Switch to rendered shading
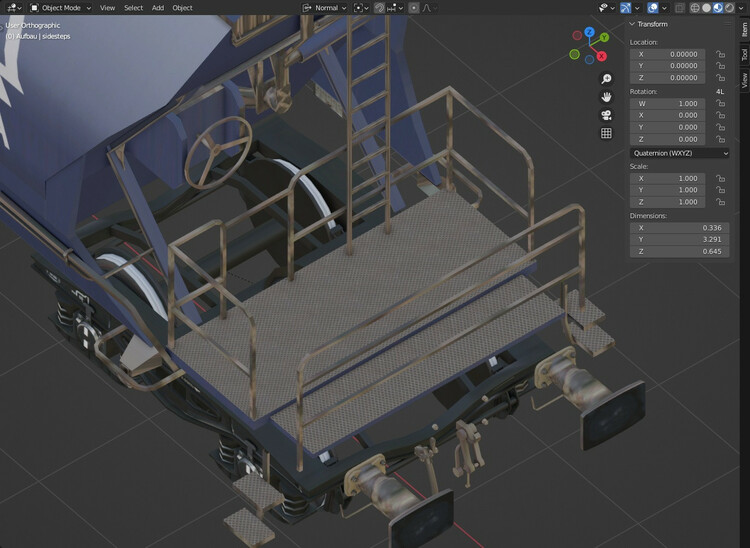 coord(729,8)
